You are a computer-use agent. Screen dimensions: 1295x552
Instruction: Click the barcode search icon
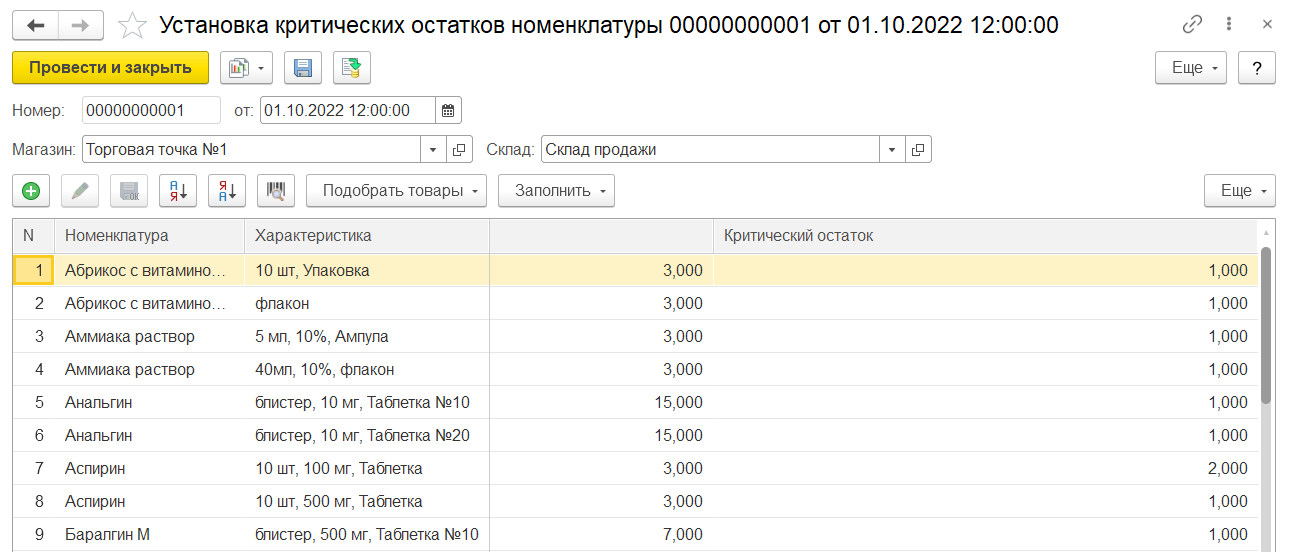coord(276,191)
